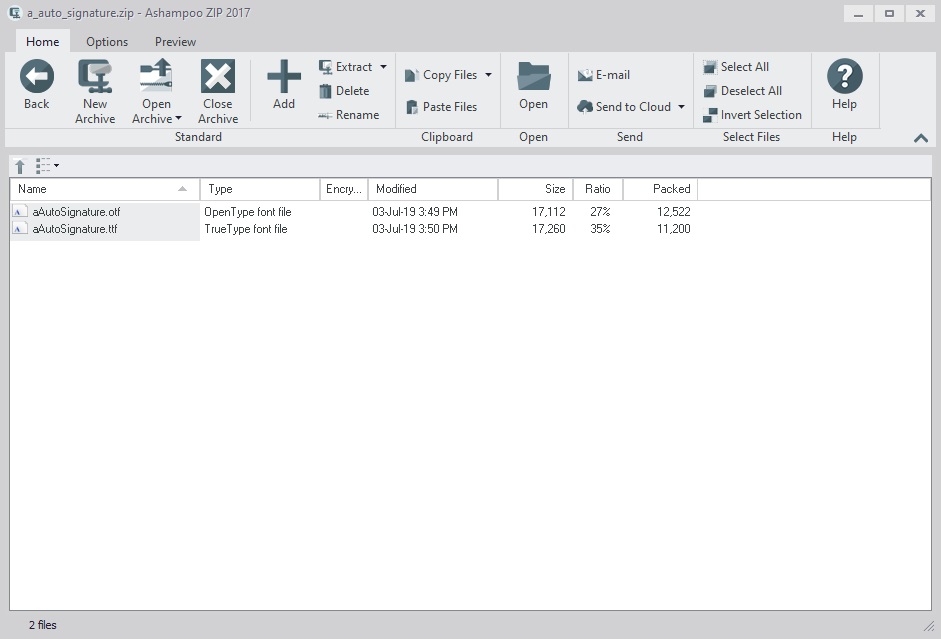The width and height of the screenshot is (941, 639).
Task: Click the E-mail envelope icon
Action: pos(585,75)
